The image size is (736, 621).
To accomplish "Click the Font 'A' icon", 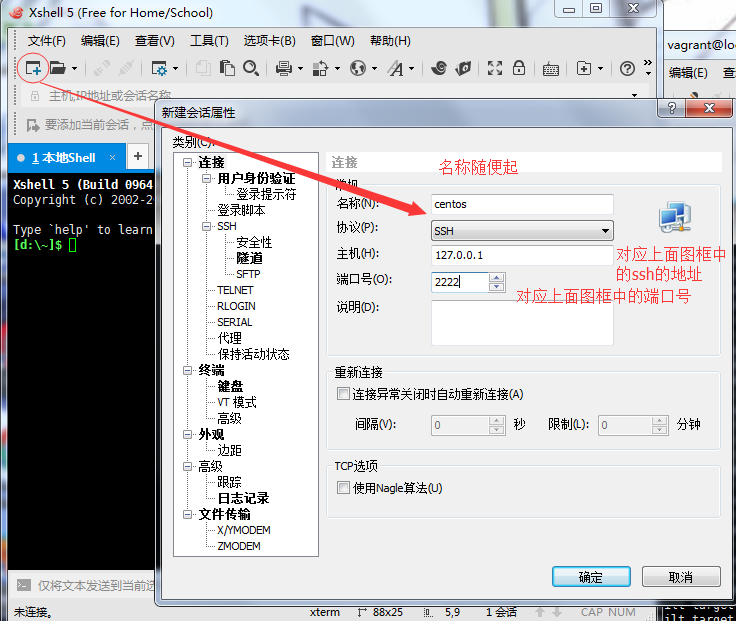I will tap(395, 69).
